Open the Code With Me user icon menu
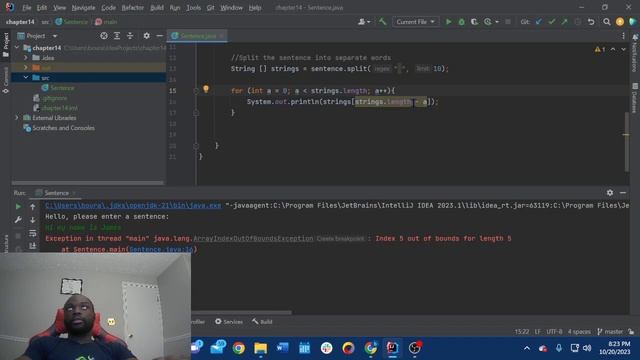The height and width of the screenshot is (360, 640). (x=364, y=22)
